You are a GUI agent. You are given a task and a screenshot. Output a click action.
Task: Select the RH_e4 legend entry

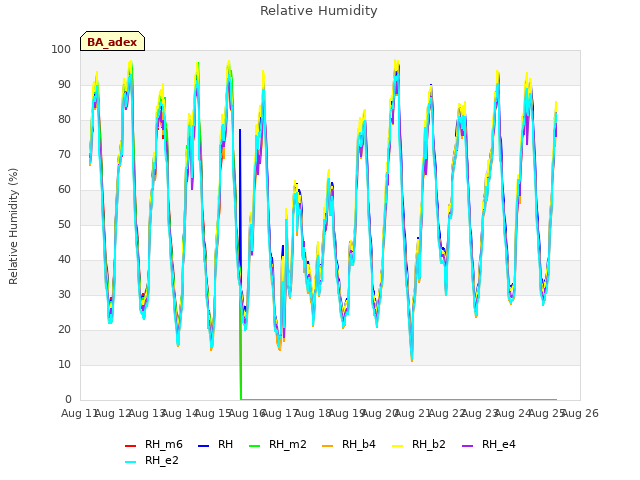(489, 444)
